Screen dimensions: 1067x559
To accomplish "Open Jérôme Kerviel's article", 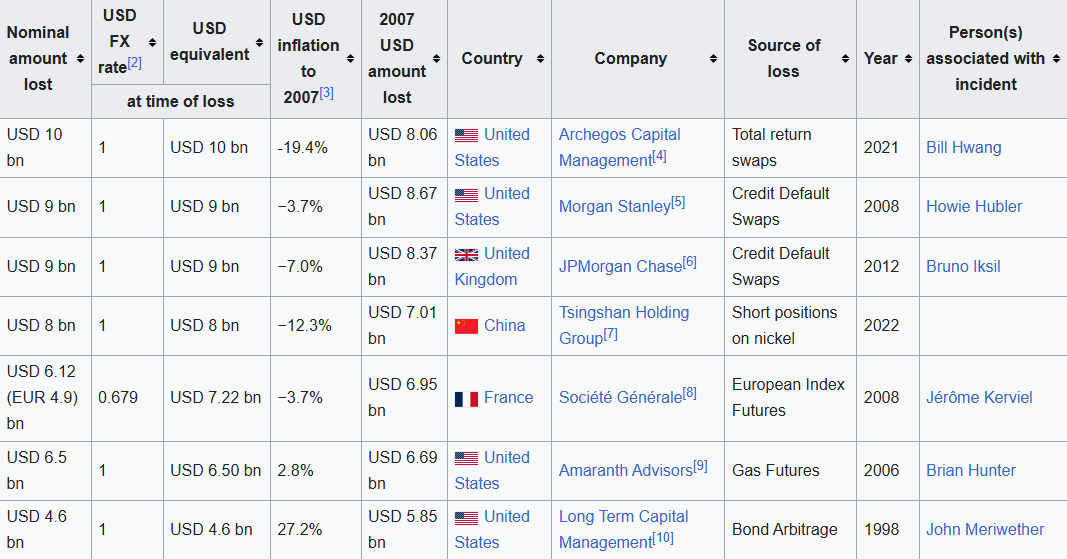I will tap(979, 398).
